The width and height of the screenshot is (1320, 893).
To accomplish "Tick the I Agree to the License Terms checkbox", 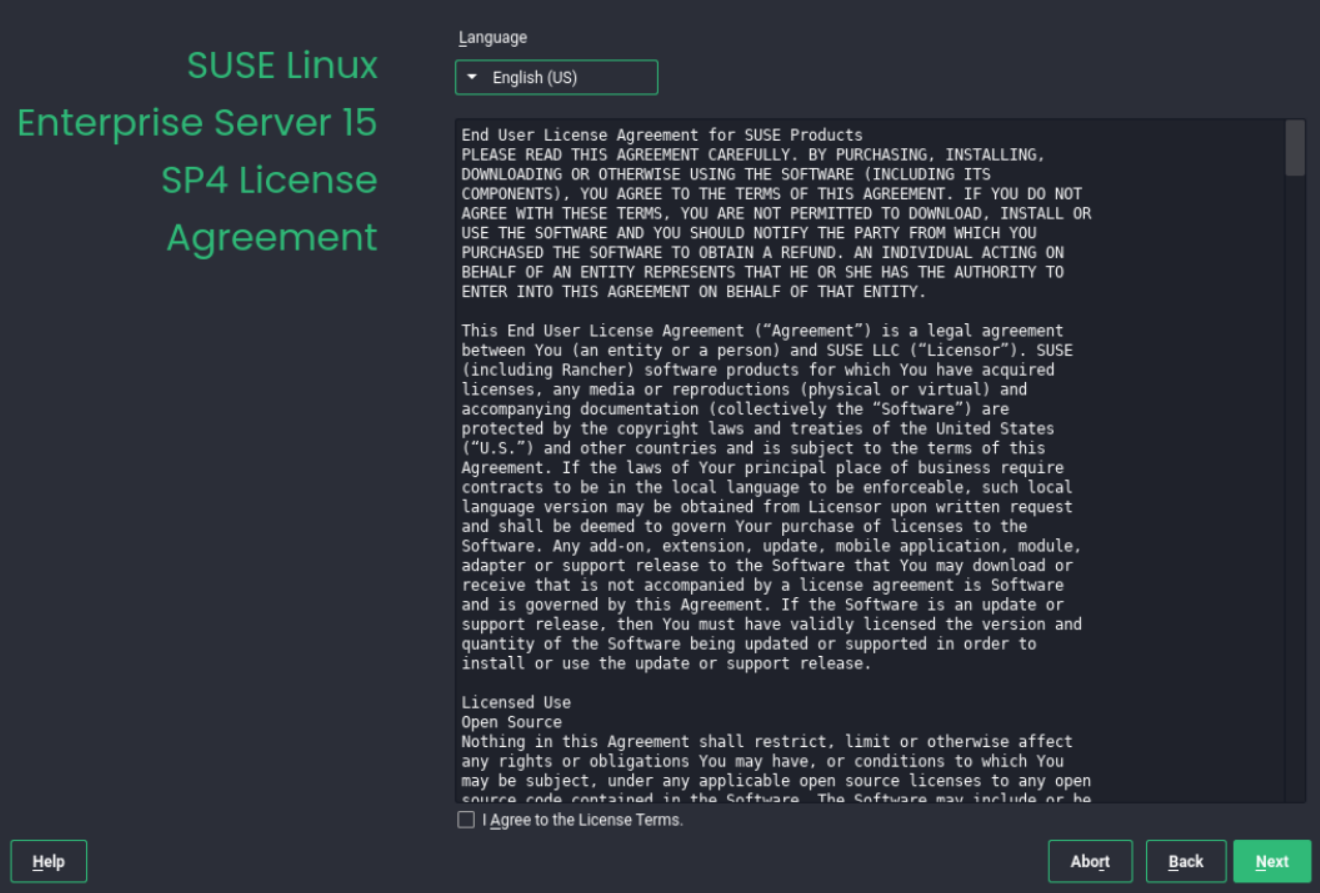I will (x=466, y=820).
